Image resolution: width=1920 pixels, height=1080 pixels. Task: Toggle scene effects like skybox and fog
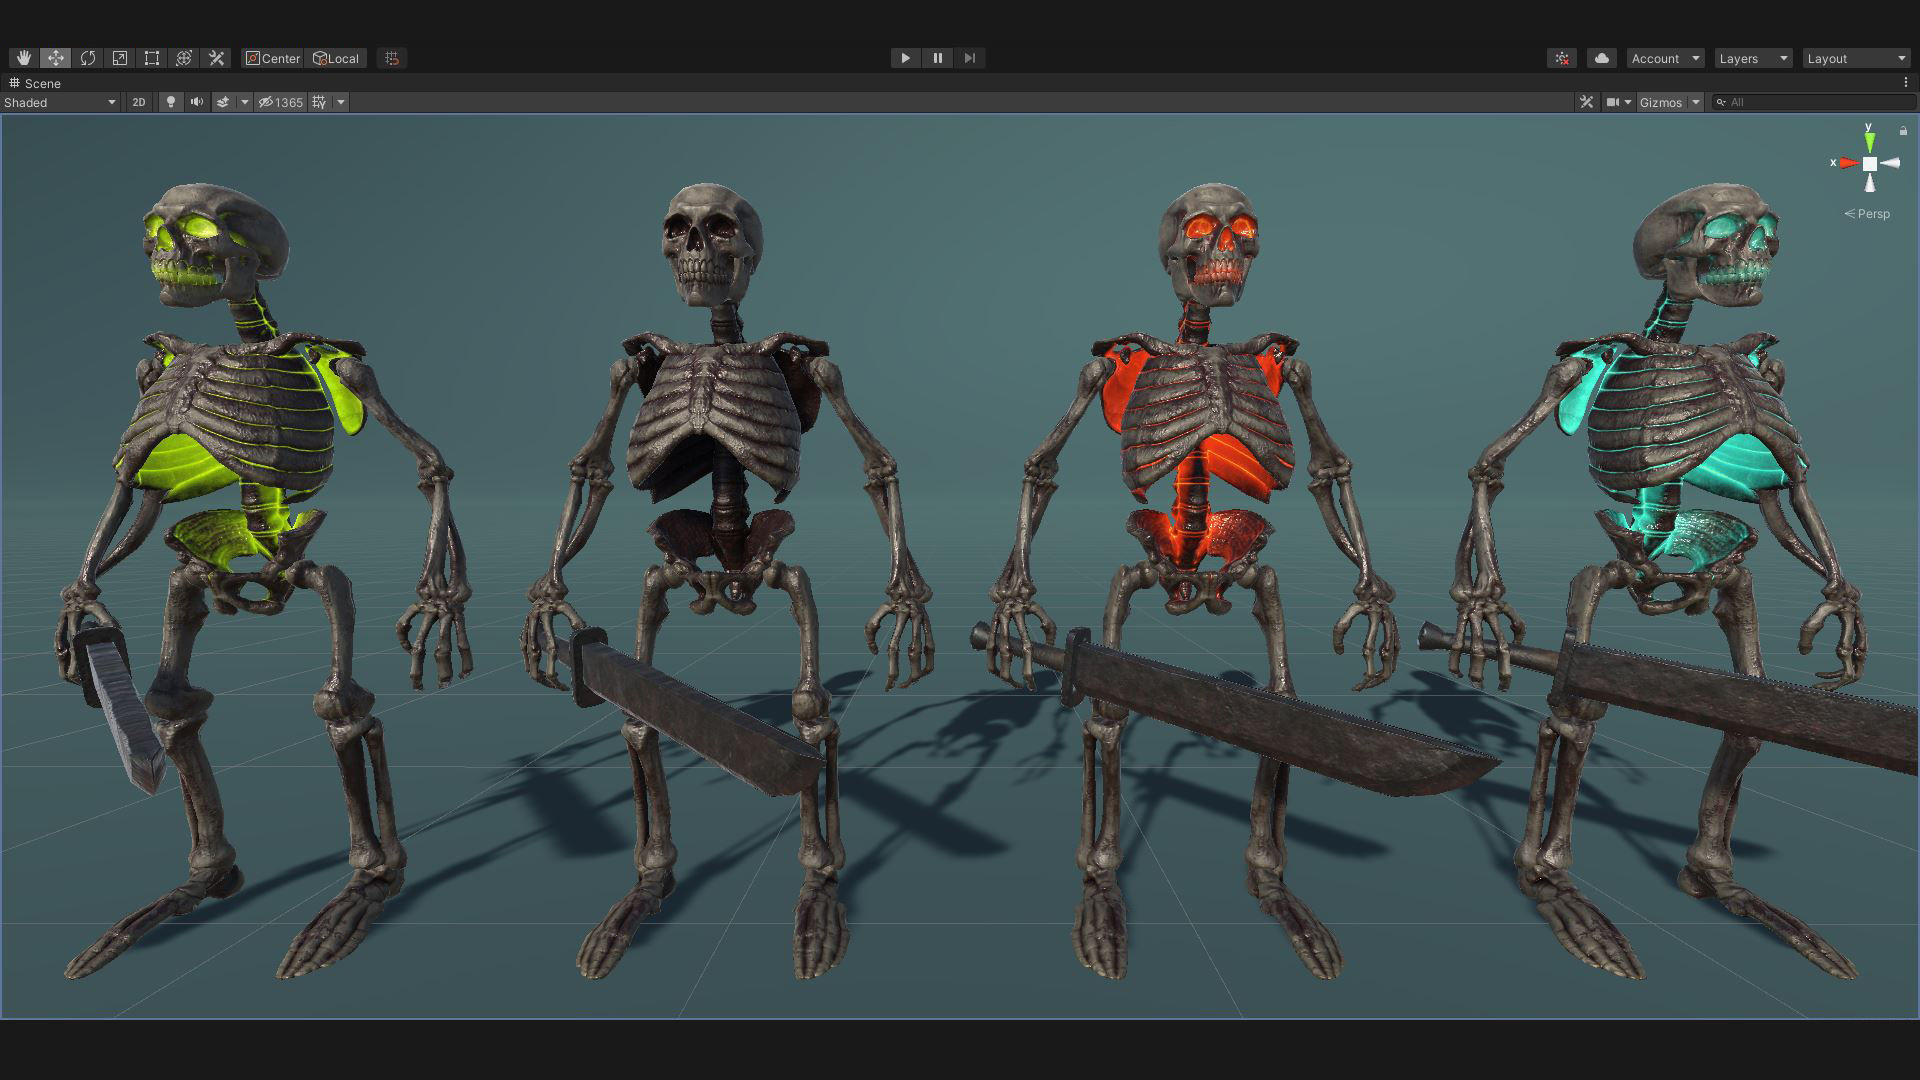(x=223, y=102)
